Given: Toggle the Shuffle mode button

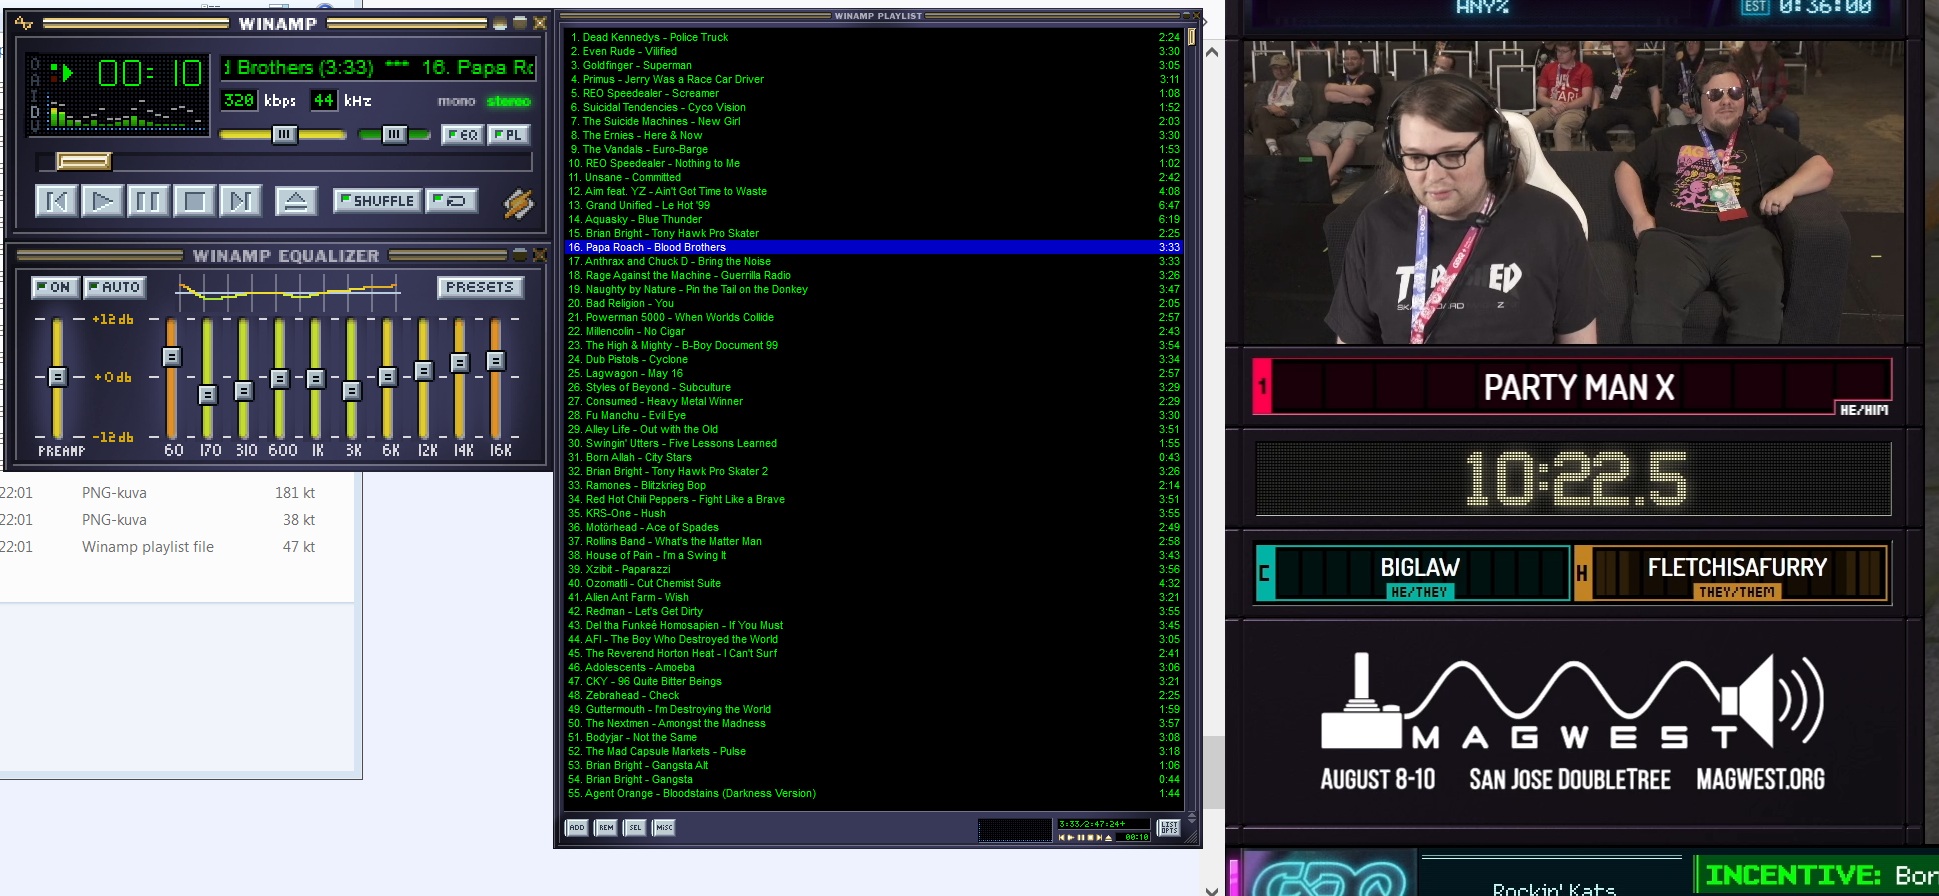Looking at the screenshot, I should [x=377, y=200].
